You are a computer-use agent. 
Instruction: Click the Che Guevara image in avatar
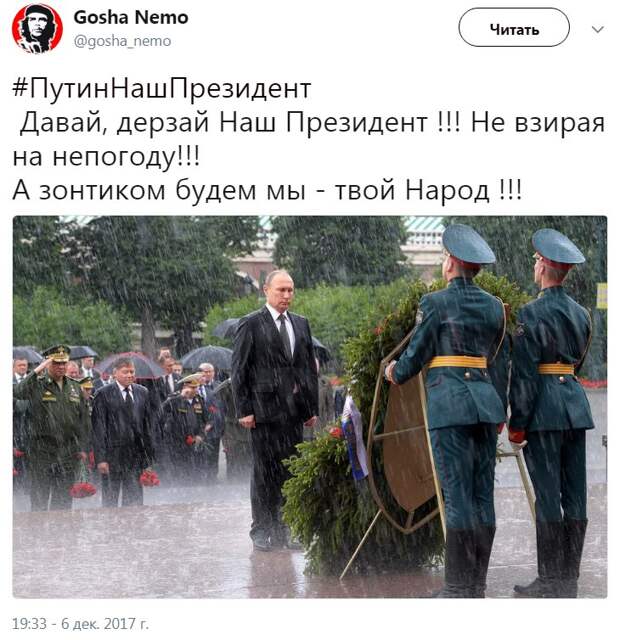coord(37,29)
